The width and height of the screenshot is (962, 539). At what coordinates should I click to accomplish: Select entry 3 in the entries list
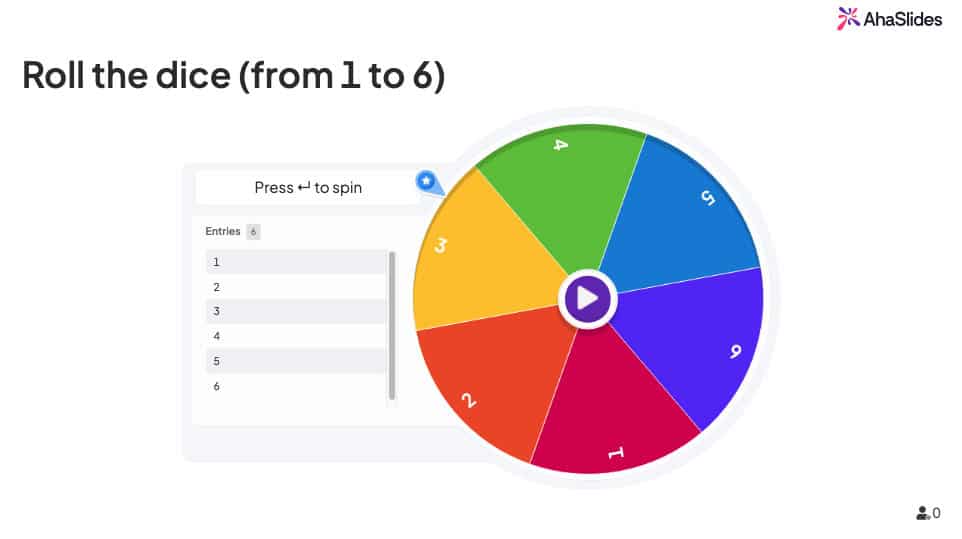tap(296, 311)
